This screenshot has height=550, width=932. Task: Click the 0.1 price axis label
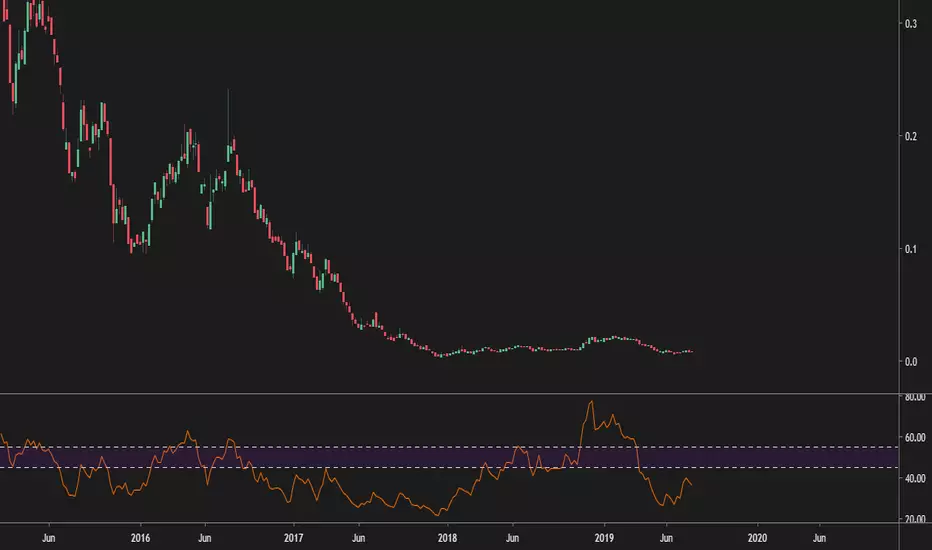coord(911,249)
